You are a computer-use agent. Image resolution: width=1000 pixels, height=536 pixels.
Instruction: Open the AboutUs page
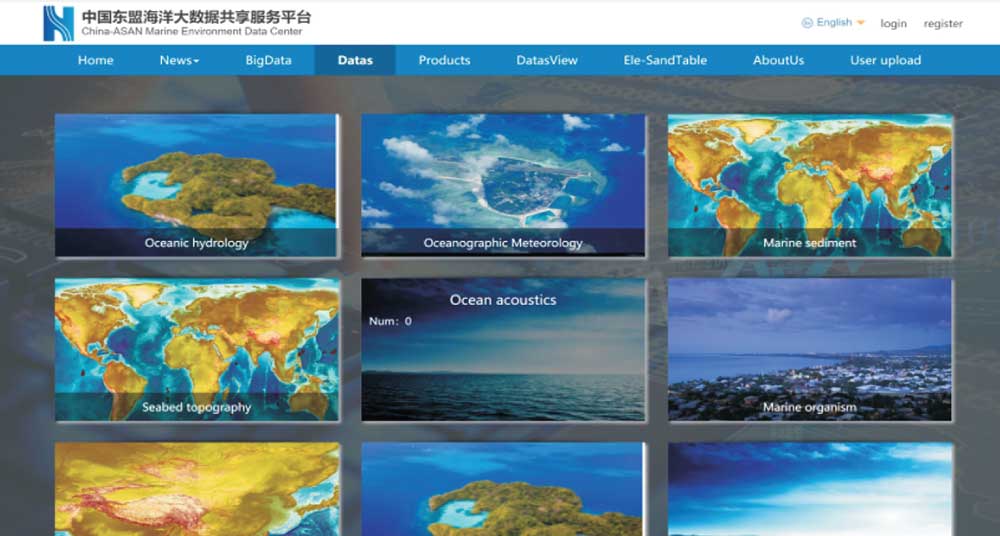click(779, 61)
